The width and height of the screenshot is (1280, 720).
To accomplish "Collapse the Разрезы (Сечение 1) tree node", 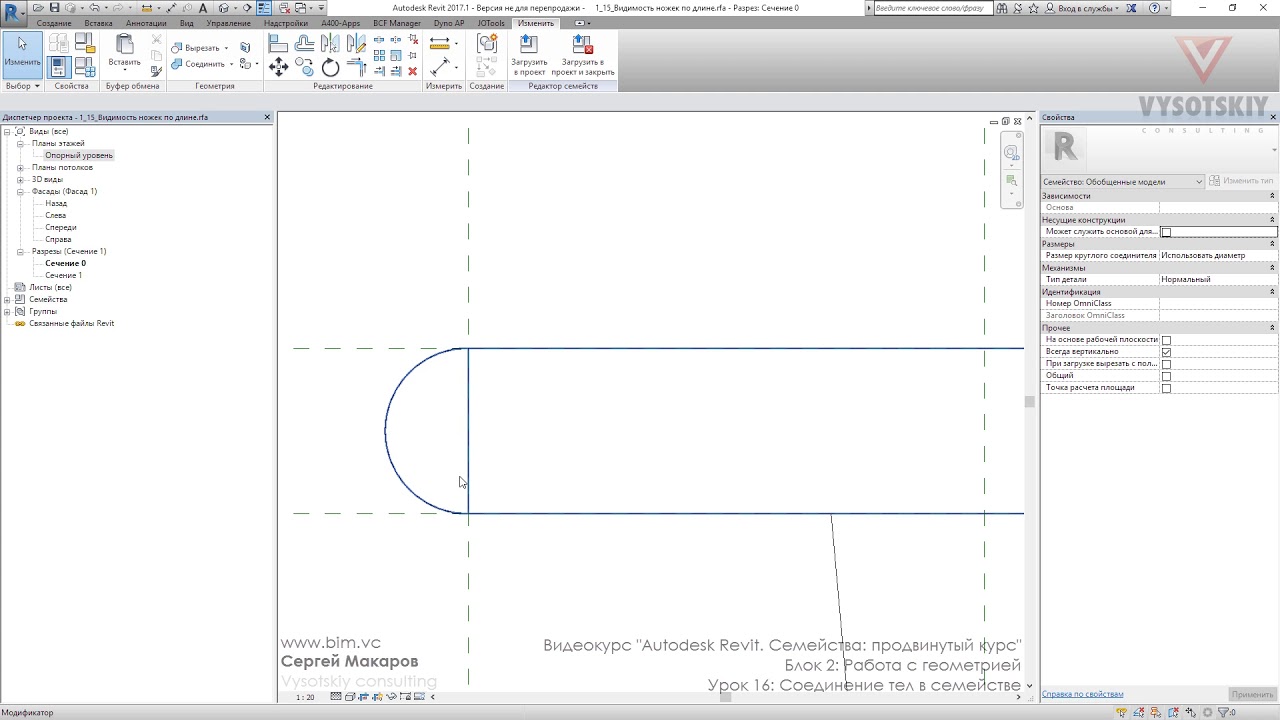I will (20, 252).
